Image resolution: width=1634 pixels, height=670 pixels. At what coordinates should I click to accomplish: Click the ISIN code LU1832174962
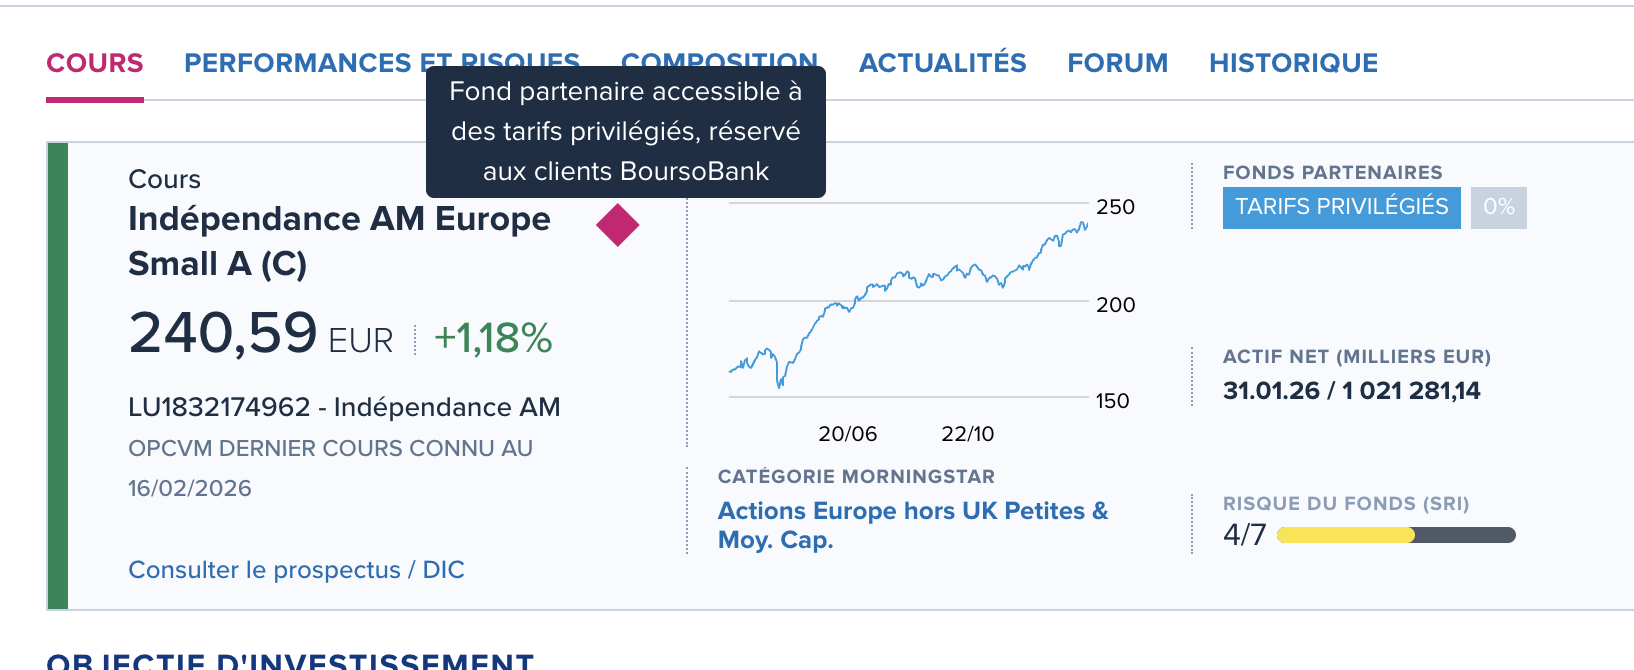[x=219, y=407]
